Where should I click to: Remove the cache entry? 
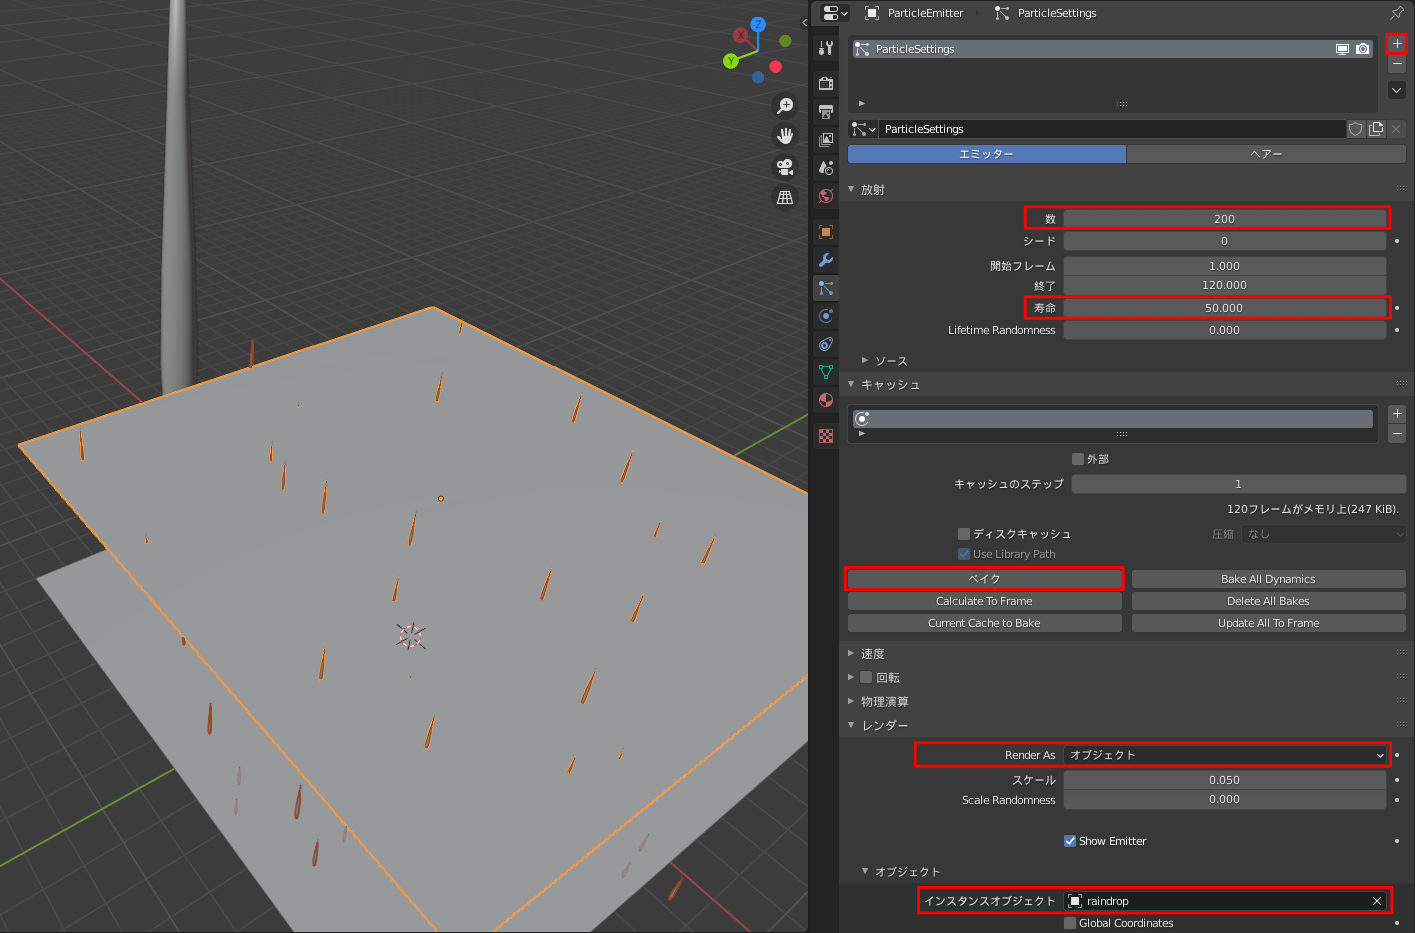coord(1397,433)
